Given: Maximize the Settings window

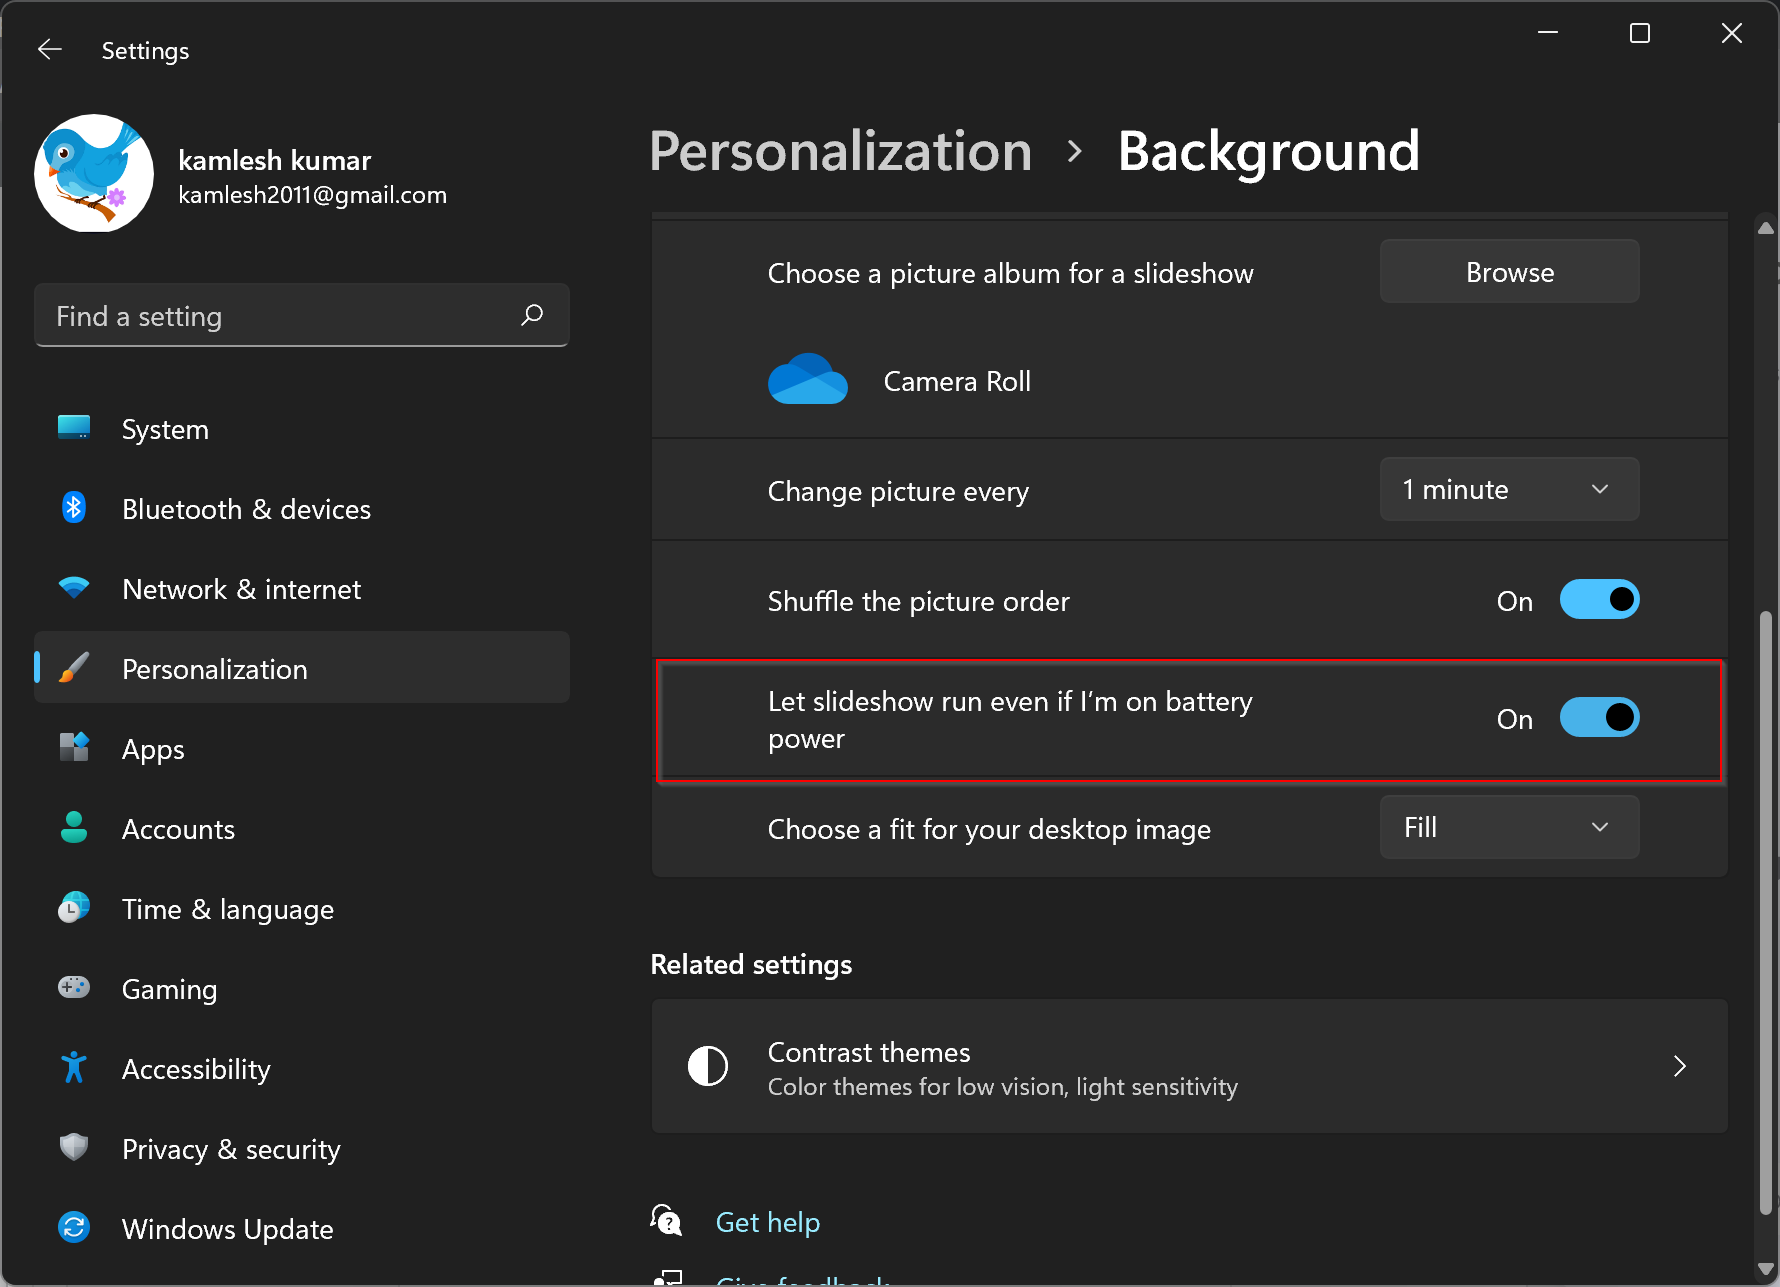Looking at the screenshot, I should (1640, 33).
